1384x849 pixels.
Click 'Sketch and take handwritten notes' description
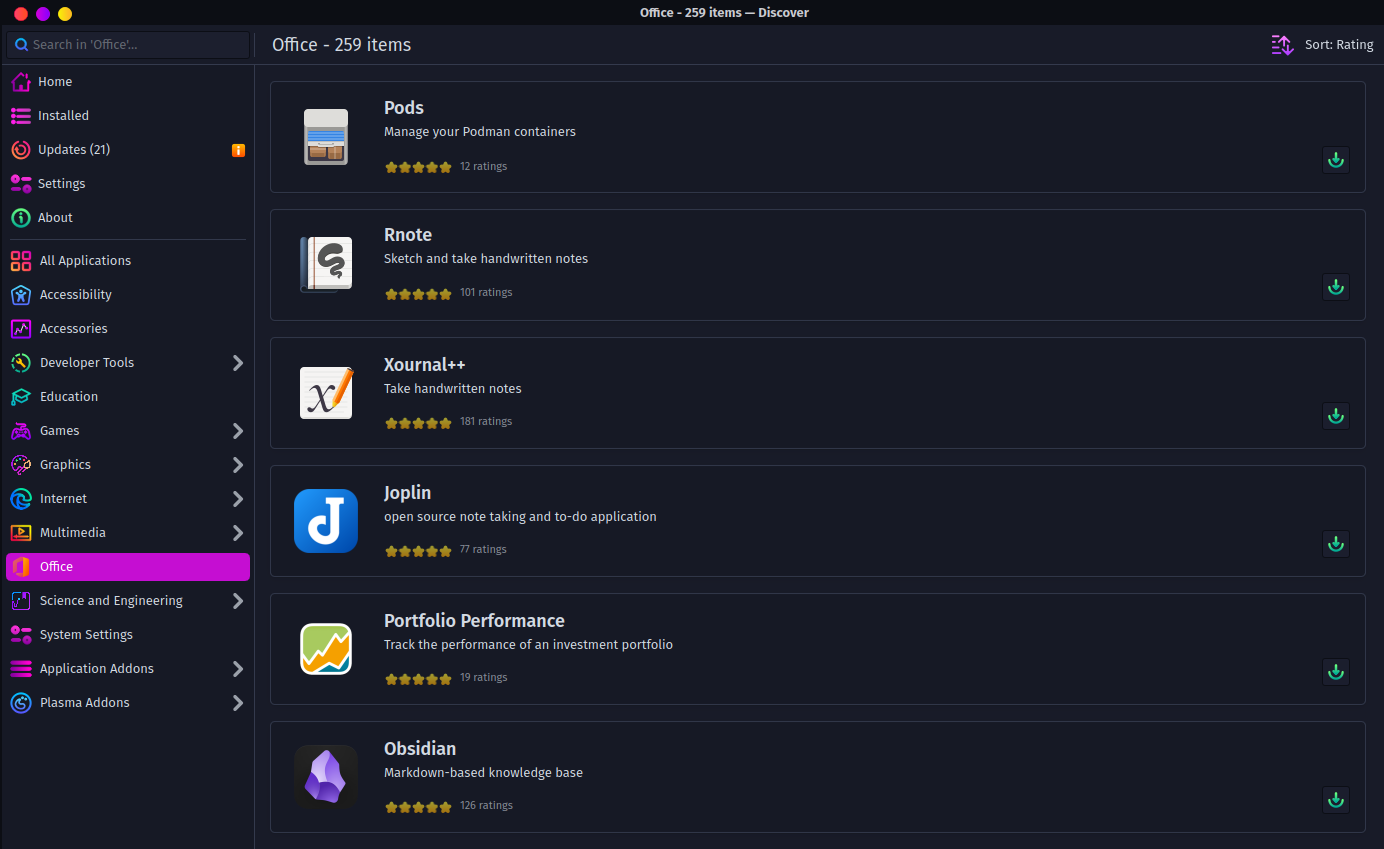tap(486, 259)
